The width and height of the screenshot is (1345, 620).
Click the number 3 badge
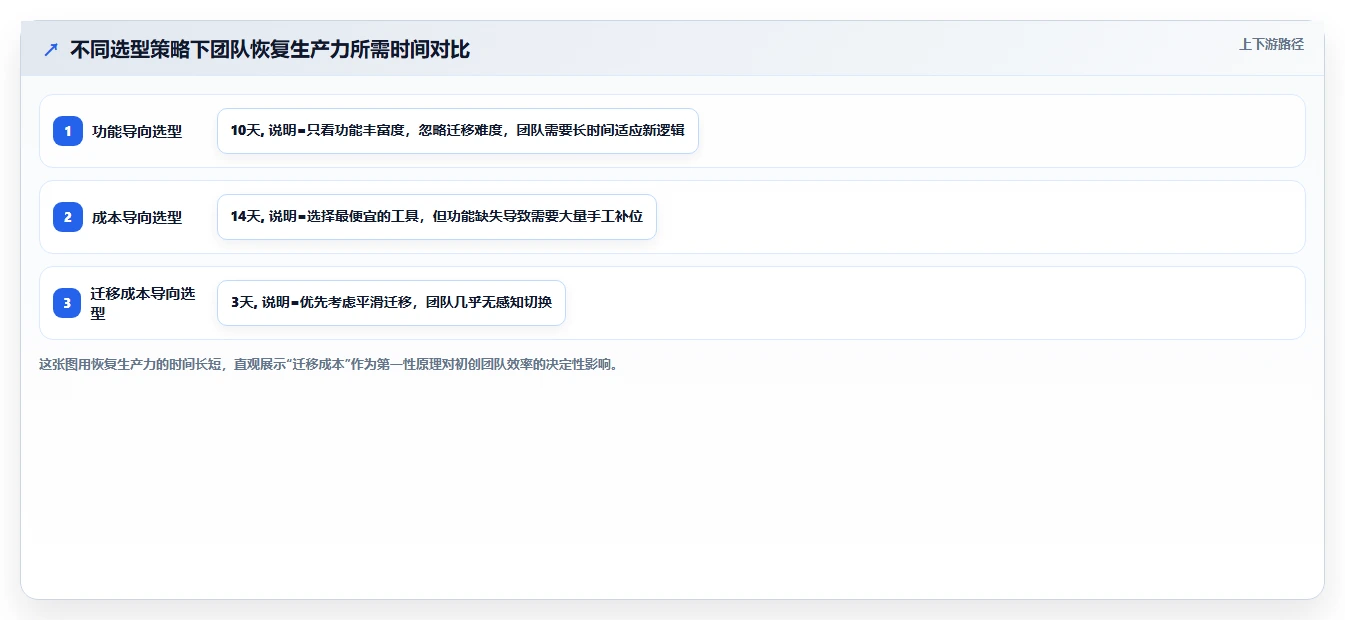[67, 303]
